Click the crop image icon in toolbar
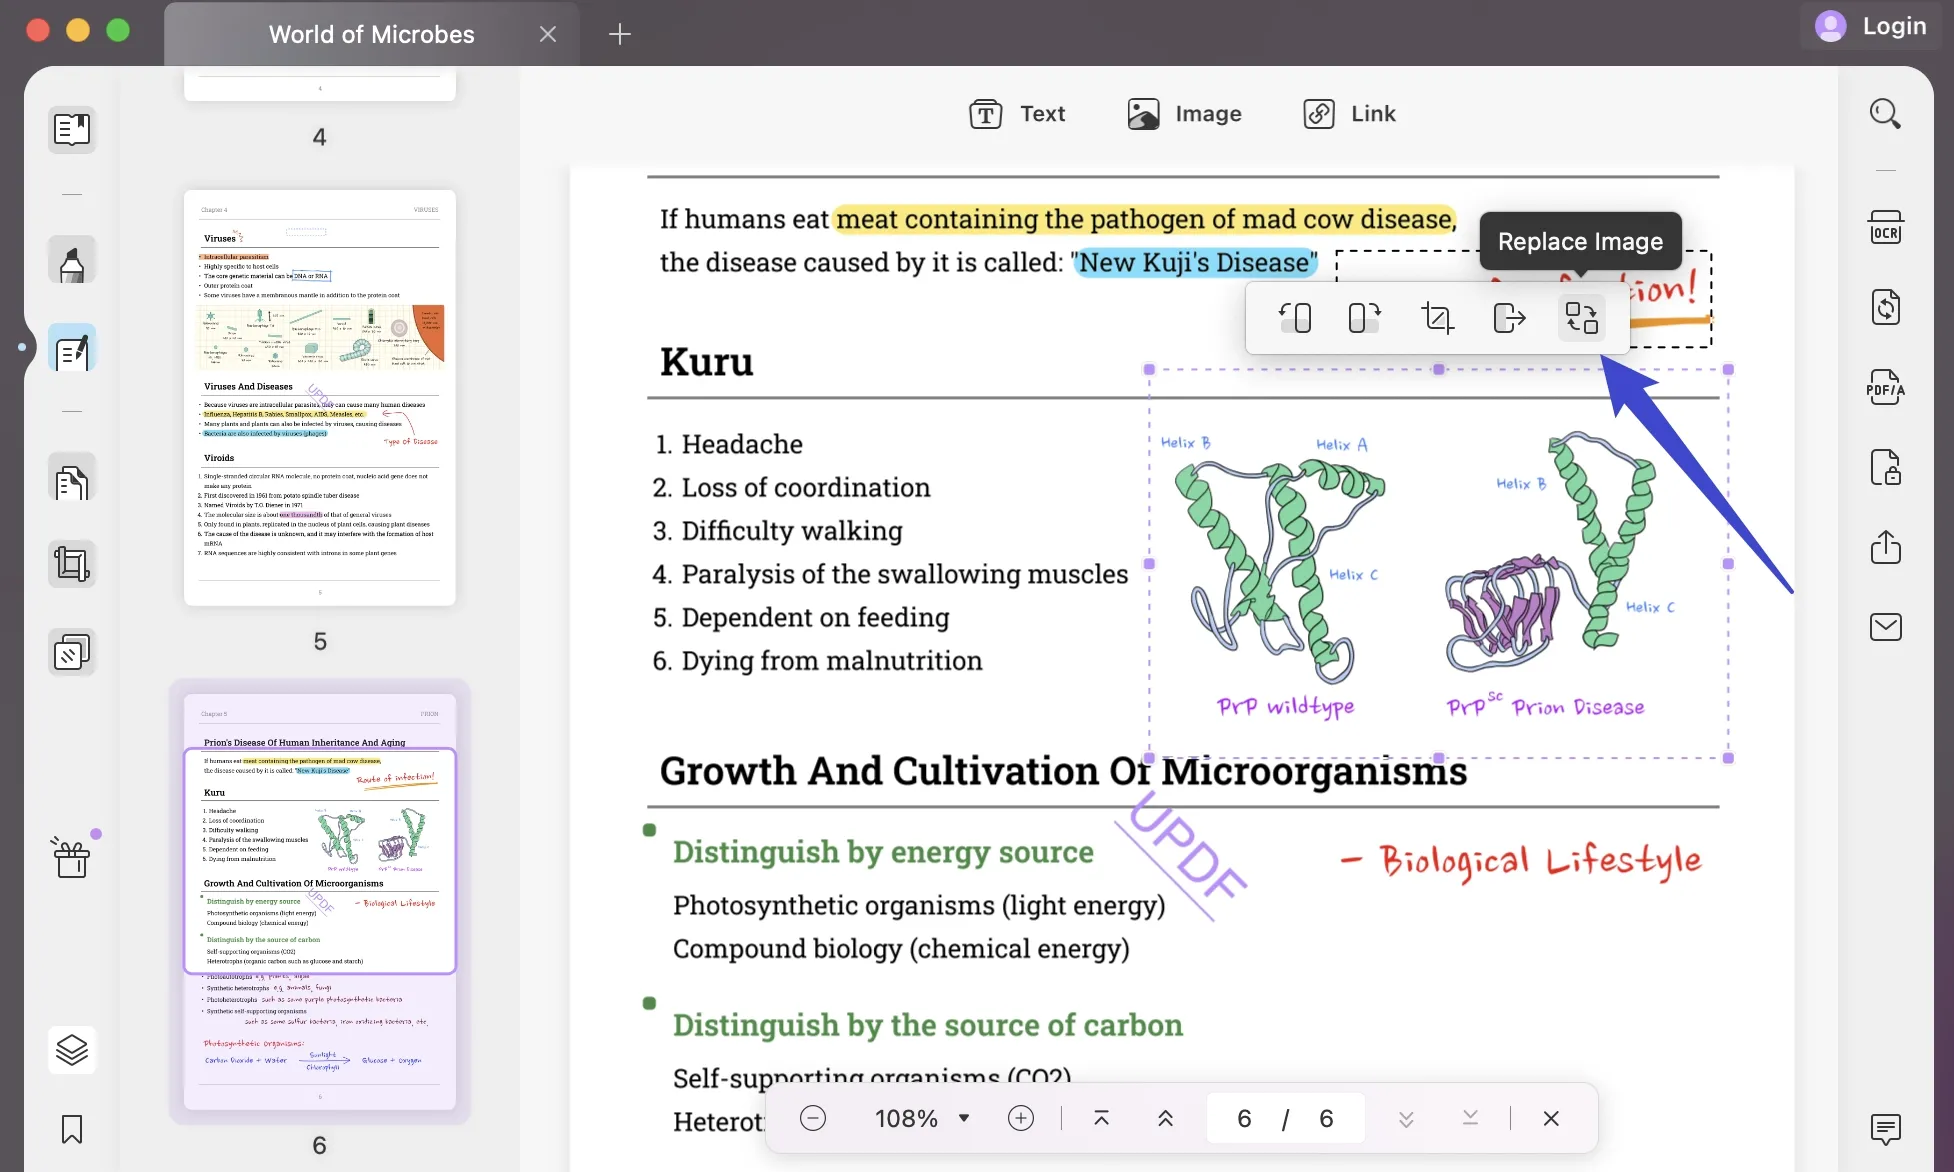 pyautogui.click(x=1435, y=317)
